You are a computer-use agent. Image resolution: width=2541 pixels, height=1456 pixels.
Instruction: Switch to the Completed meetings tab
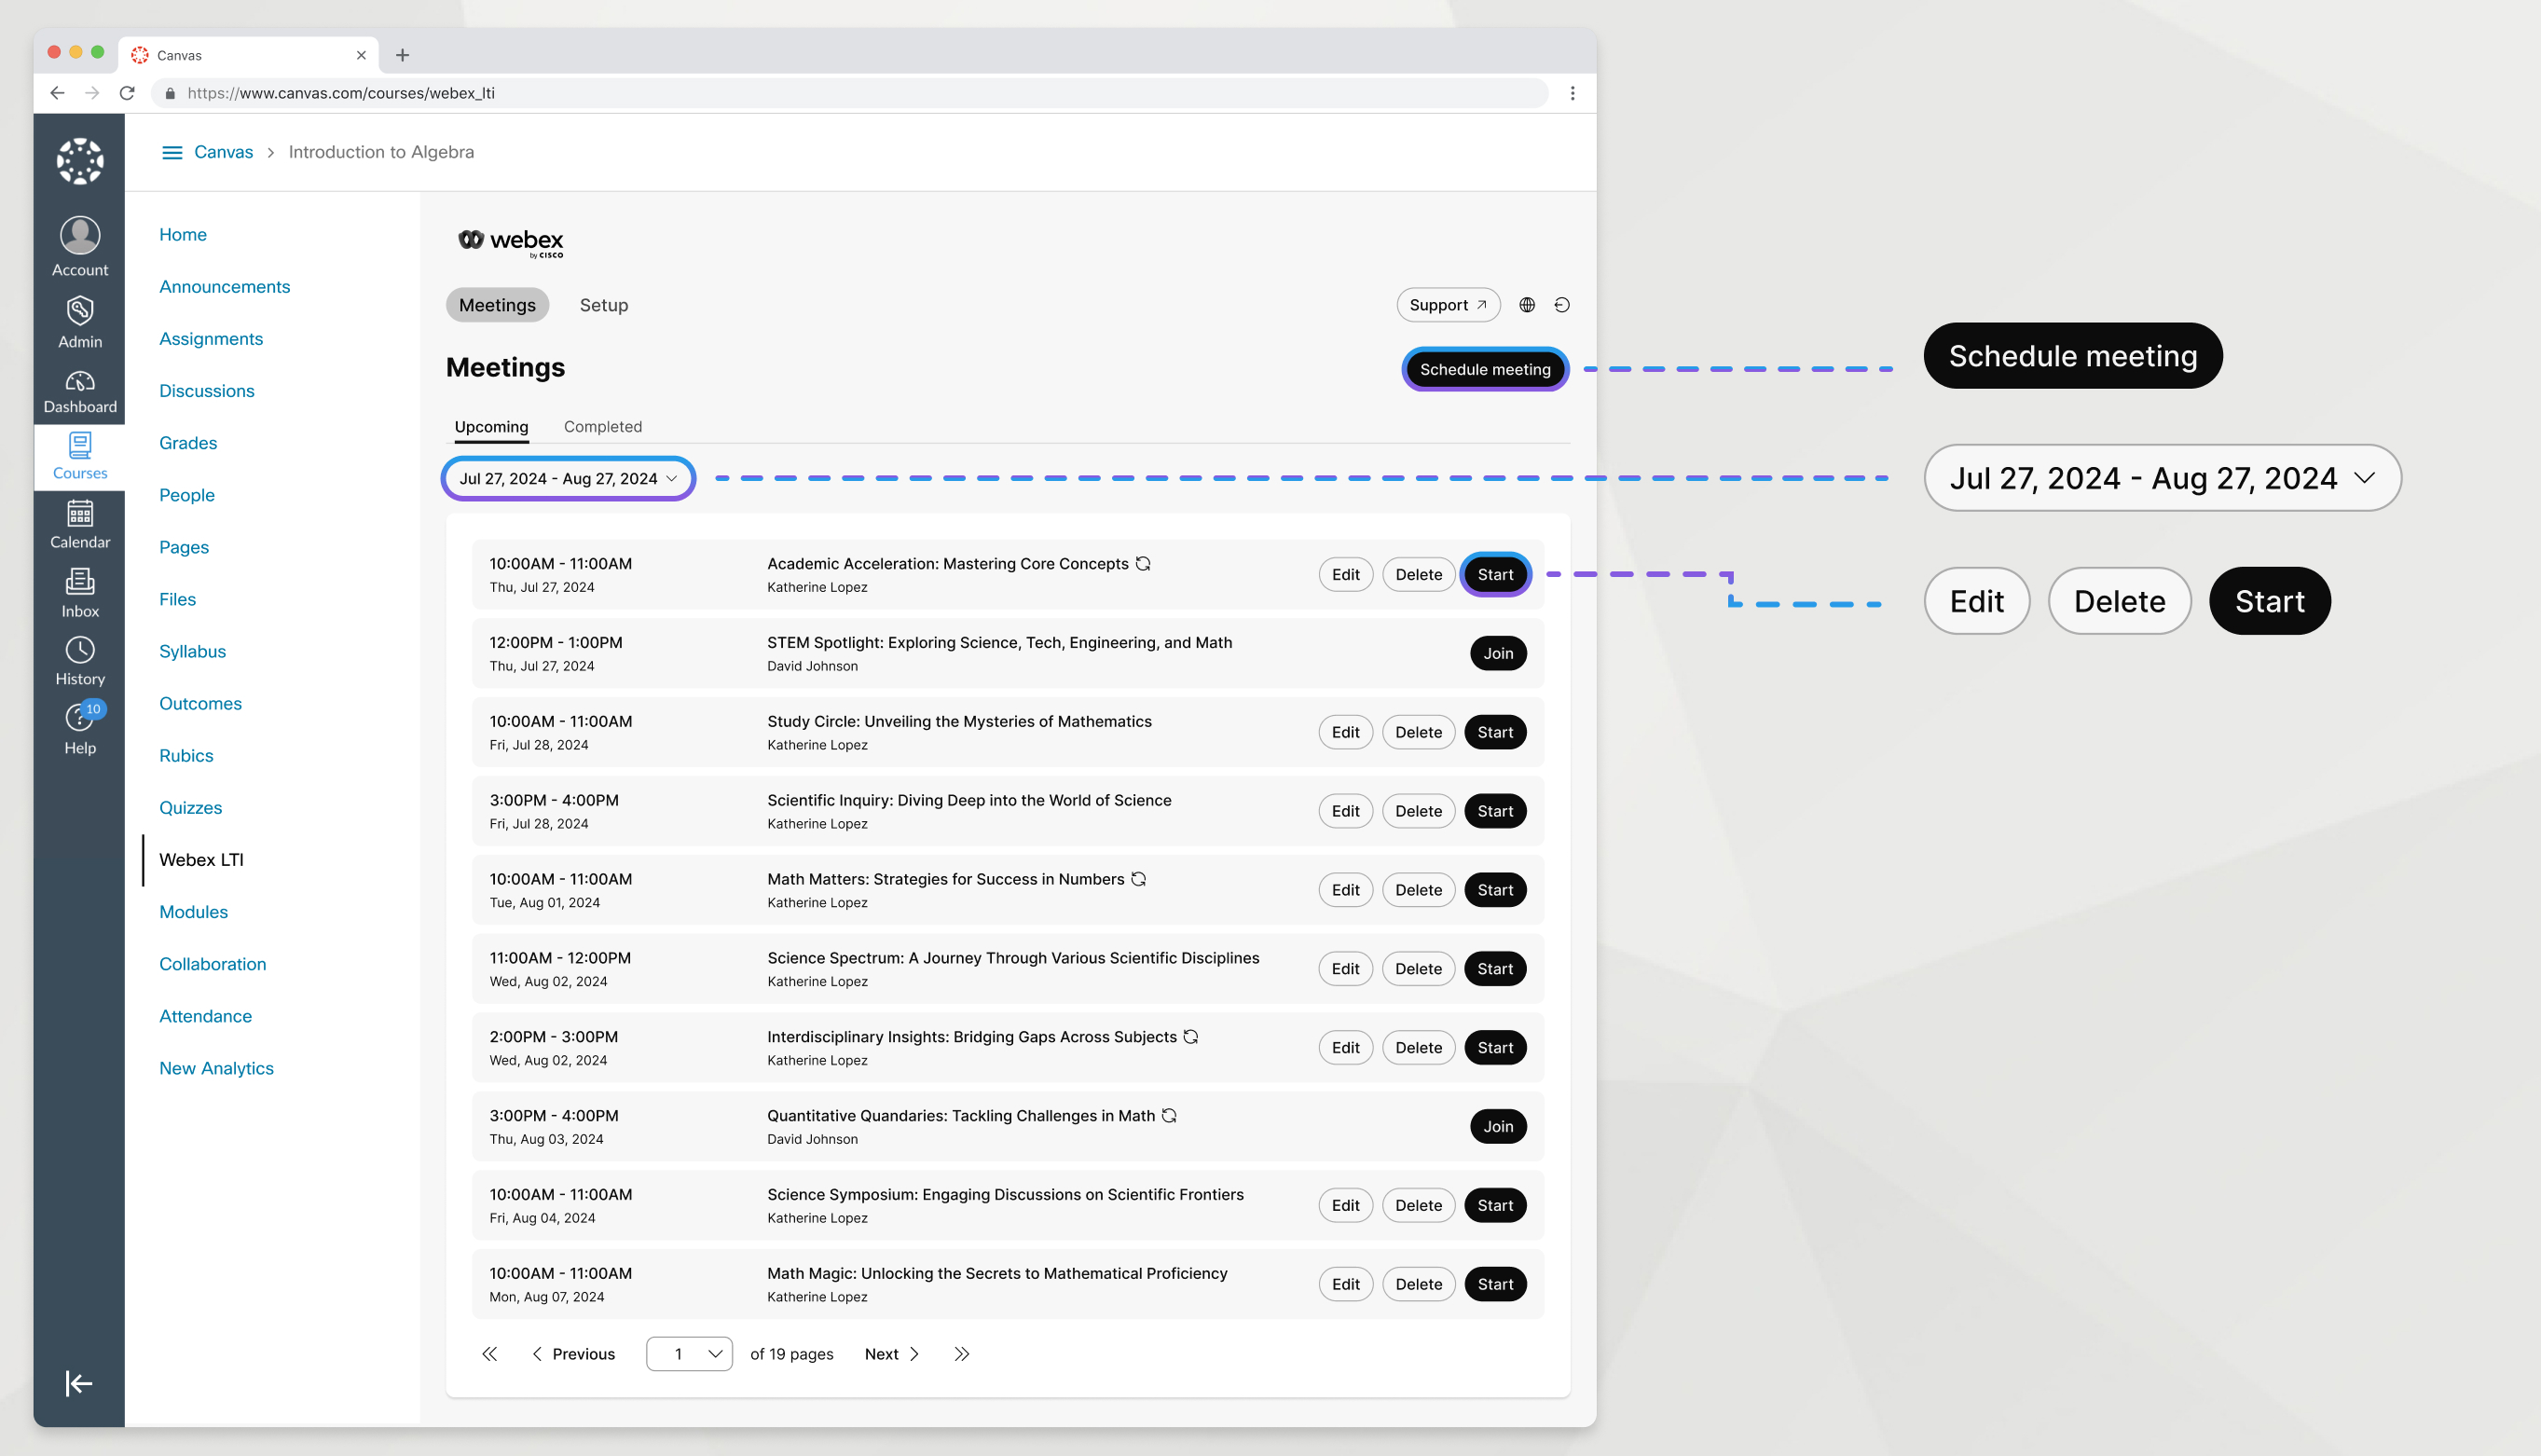(602, 424)
